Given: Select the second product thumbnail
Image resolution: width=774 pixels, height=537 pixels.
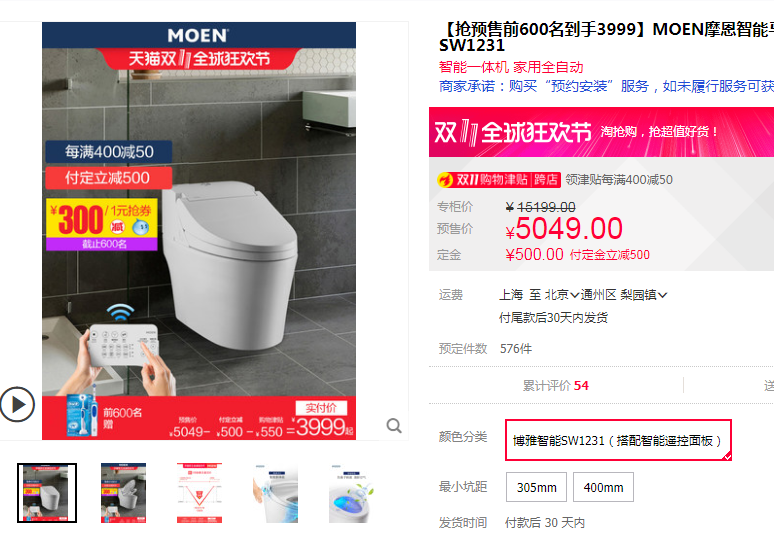Looking at the screenshot, I should [123, 493].
